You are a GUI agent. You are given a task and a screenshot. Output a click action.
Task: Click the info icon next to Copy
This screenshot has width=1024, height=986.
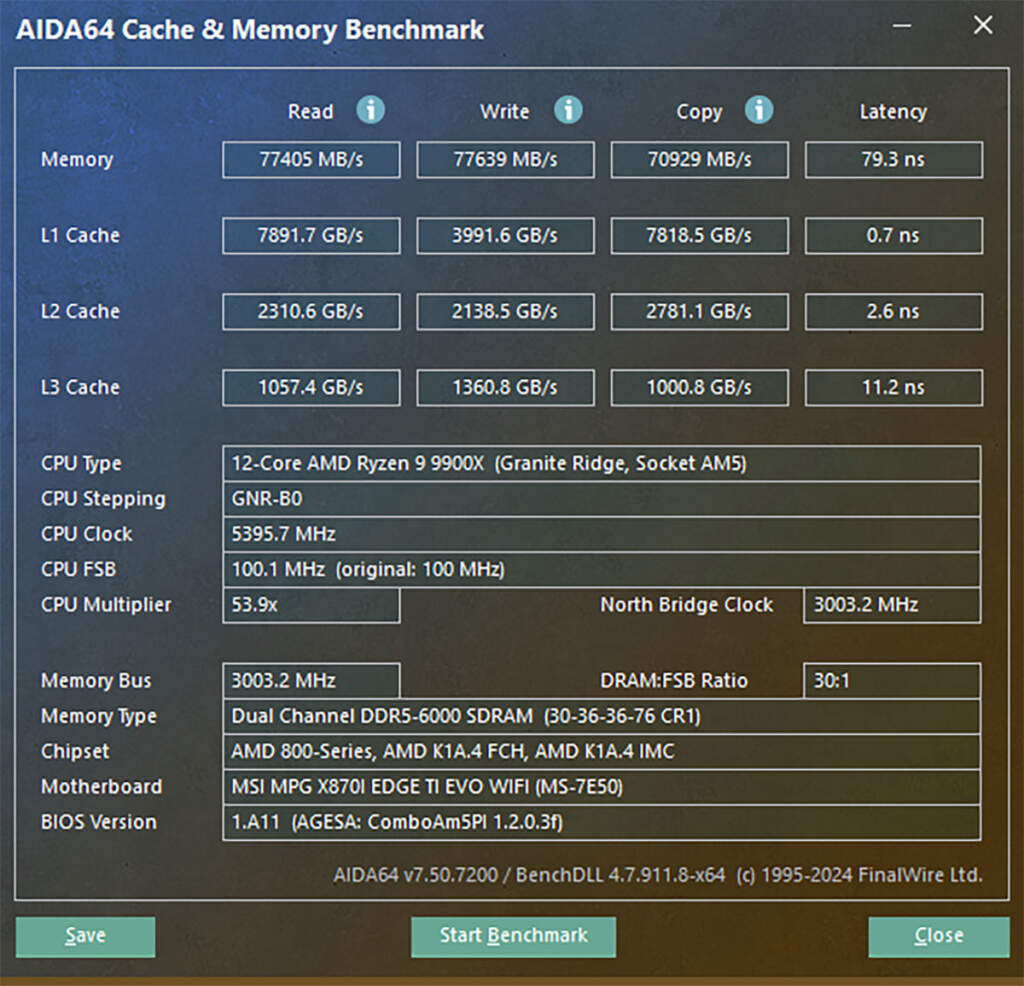(x=761, y=109)
